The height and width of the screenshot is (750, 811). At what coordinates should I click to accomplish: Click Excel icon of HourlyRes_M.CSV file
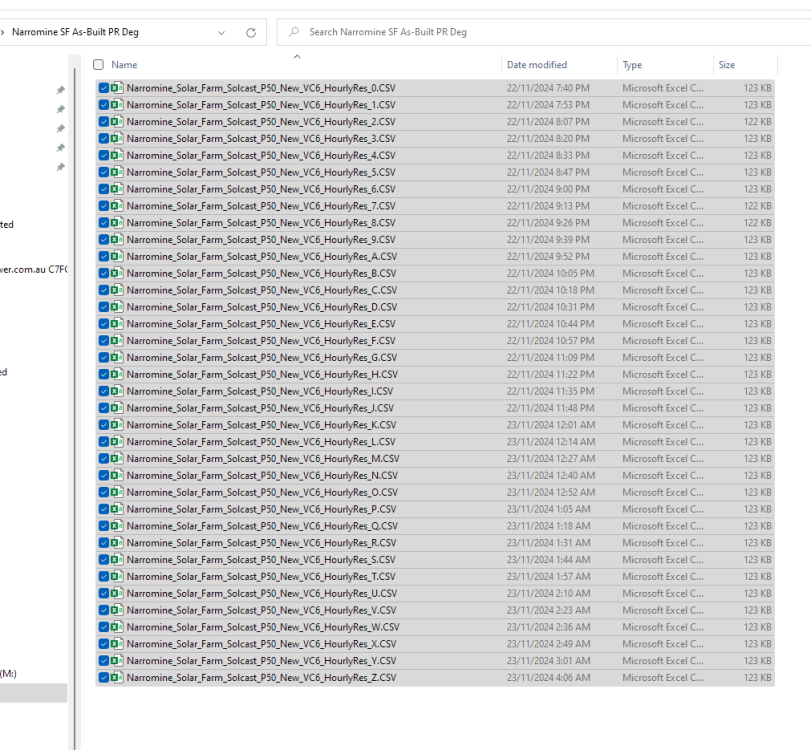117,458
